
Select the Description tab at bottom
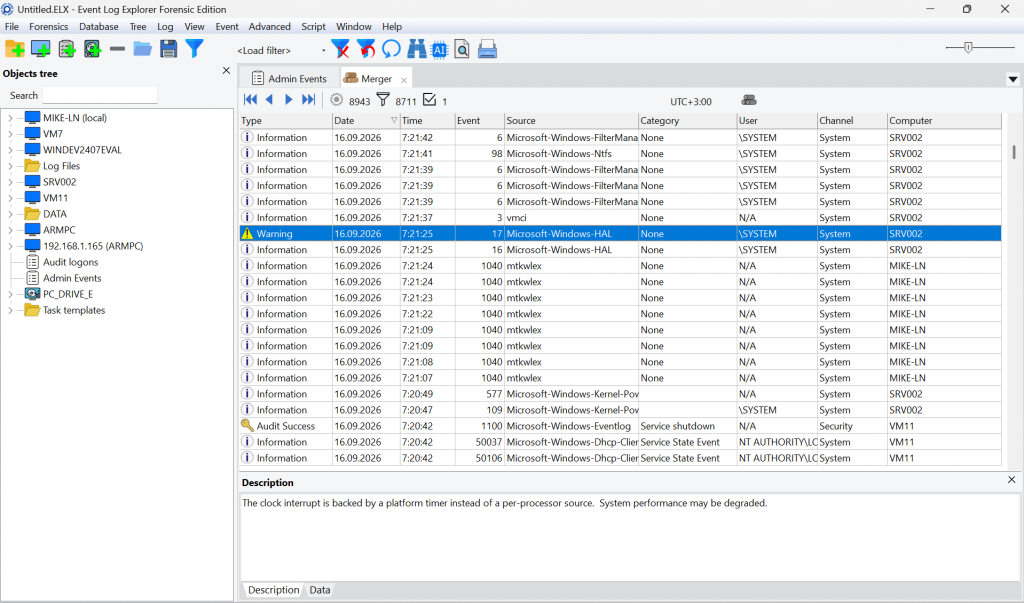pyautogui.click(x=273, y=590)
